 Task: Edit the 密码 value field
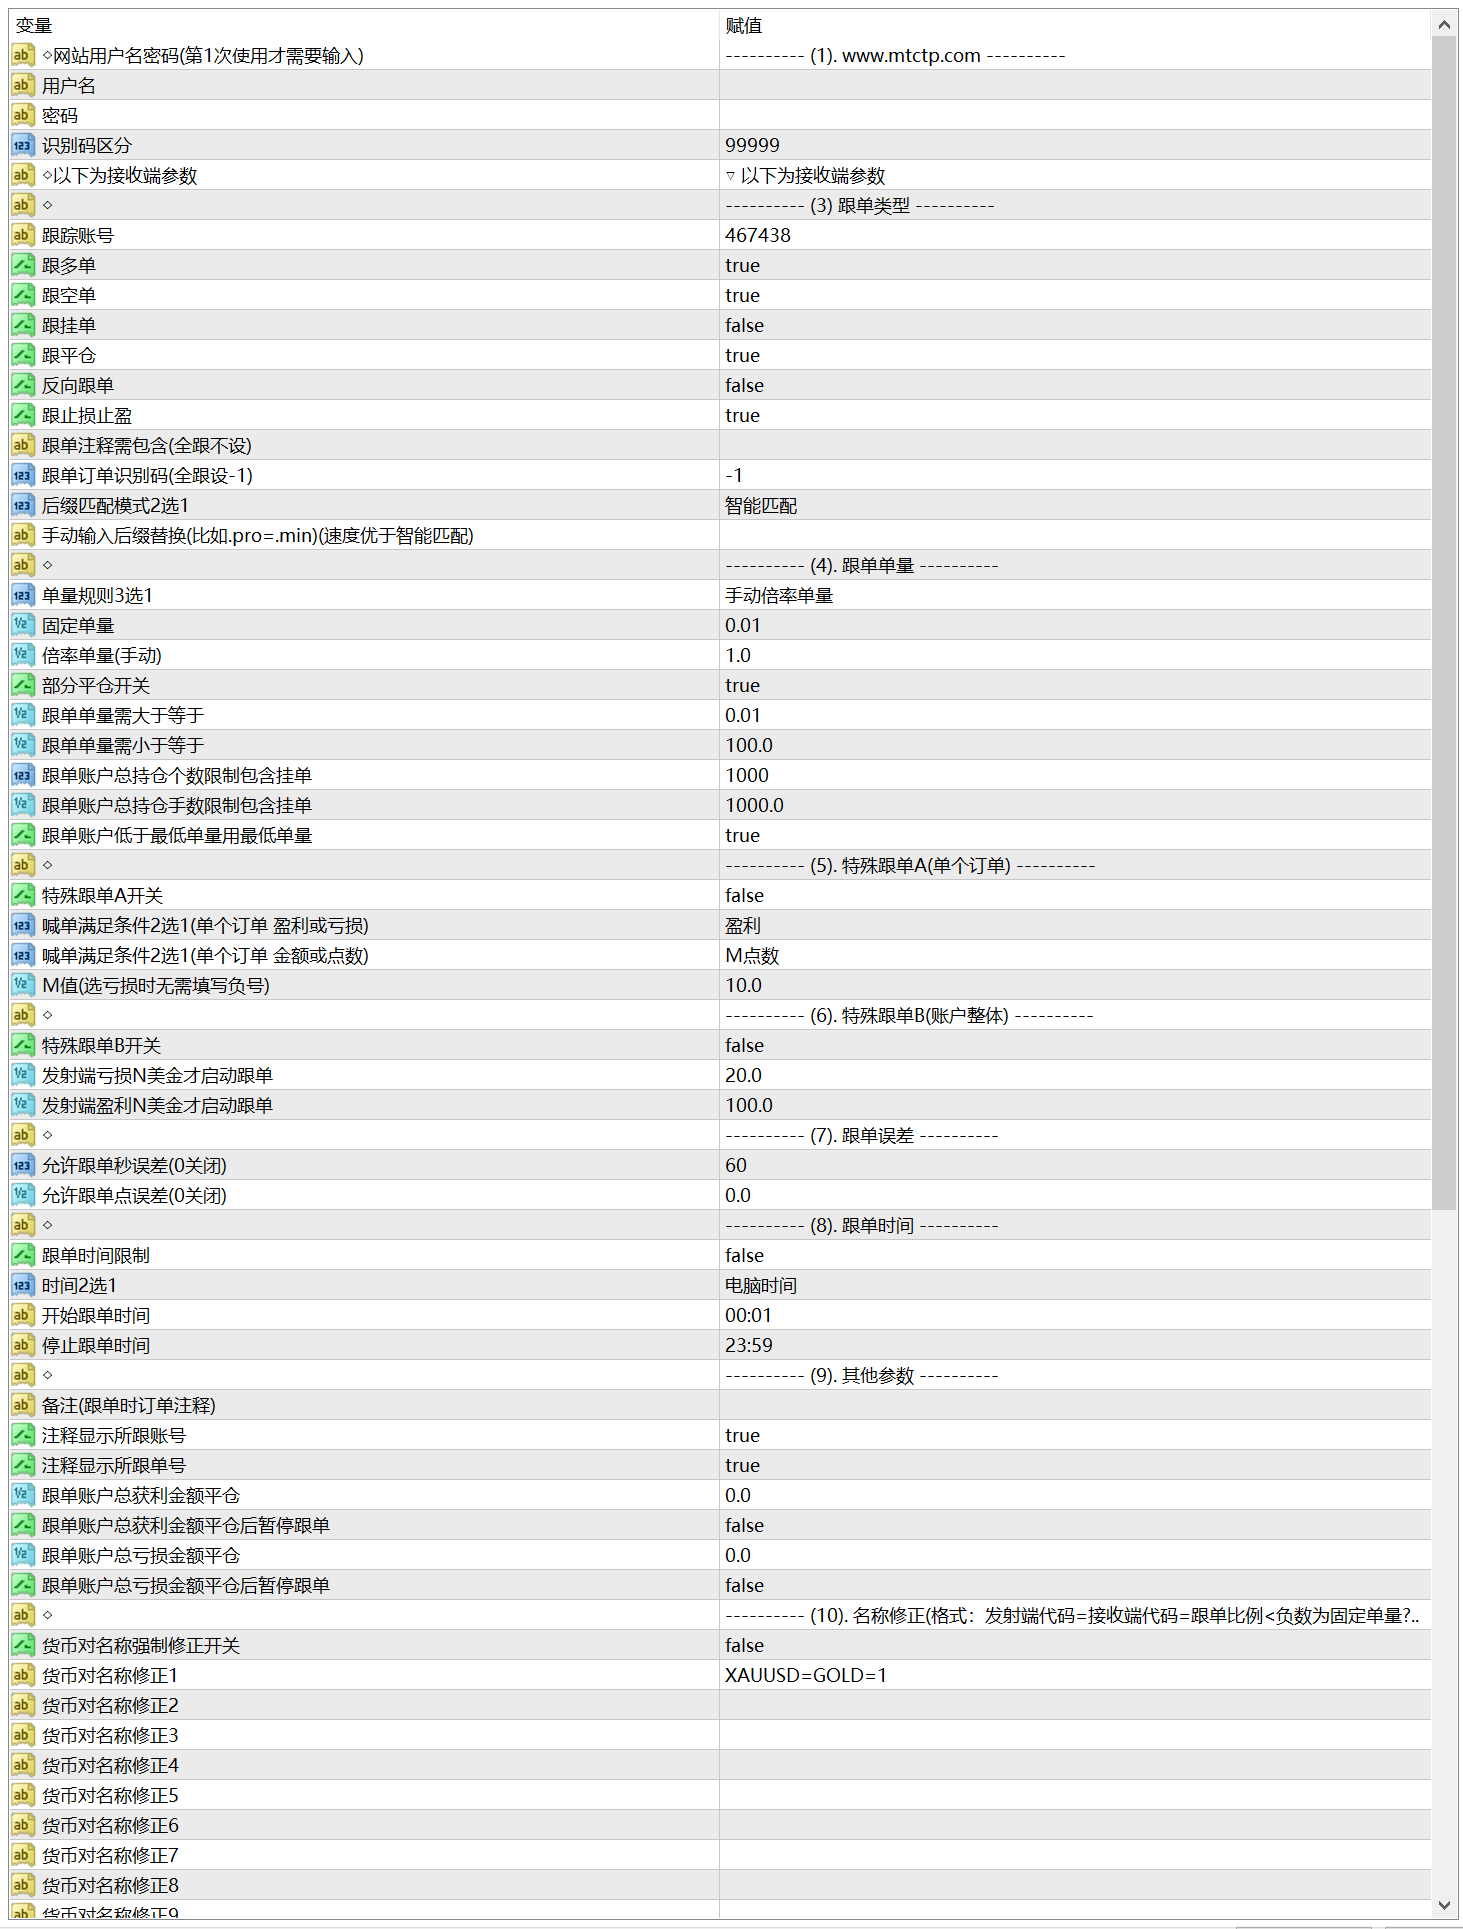tap(1075, 115)
